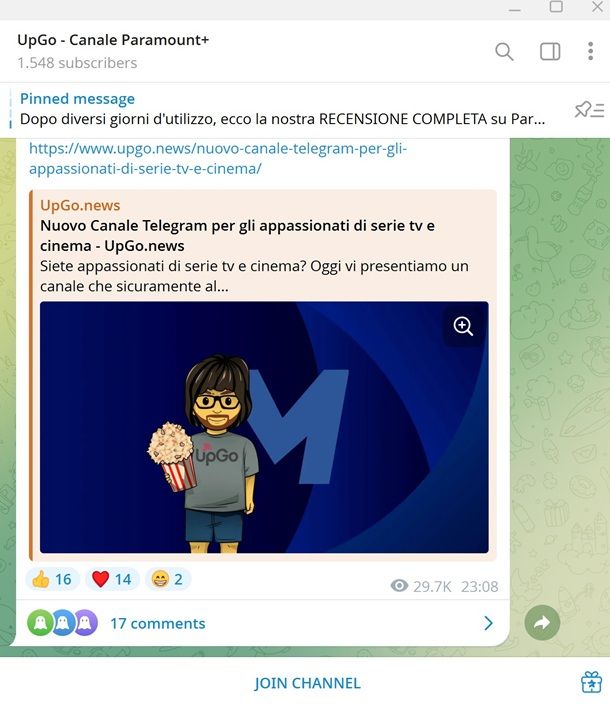Viewport: 610px width, 704px height.
Task: Open UpGo - Canale Paramount+ channel info
Action: 113,40
